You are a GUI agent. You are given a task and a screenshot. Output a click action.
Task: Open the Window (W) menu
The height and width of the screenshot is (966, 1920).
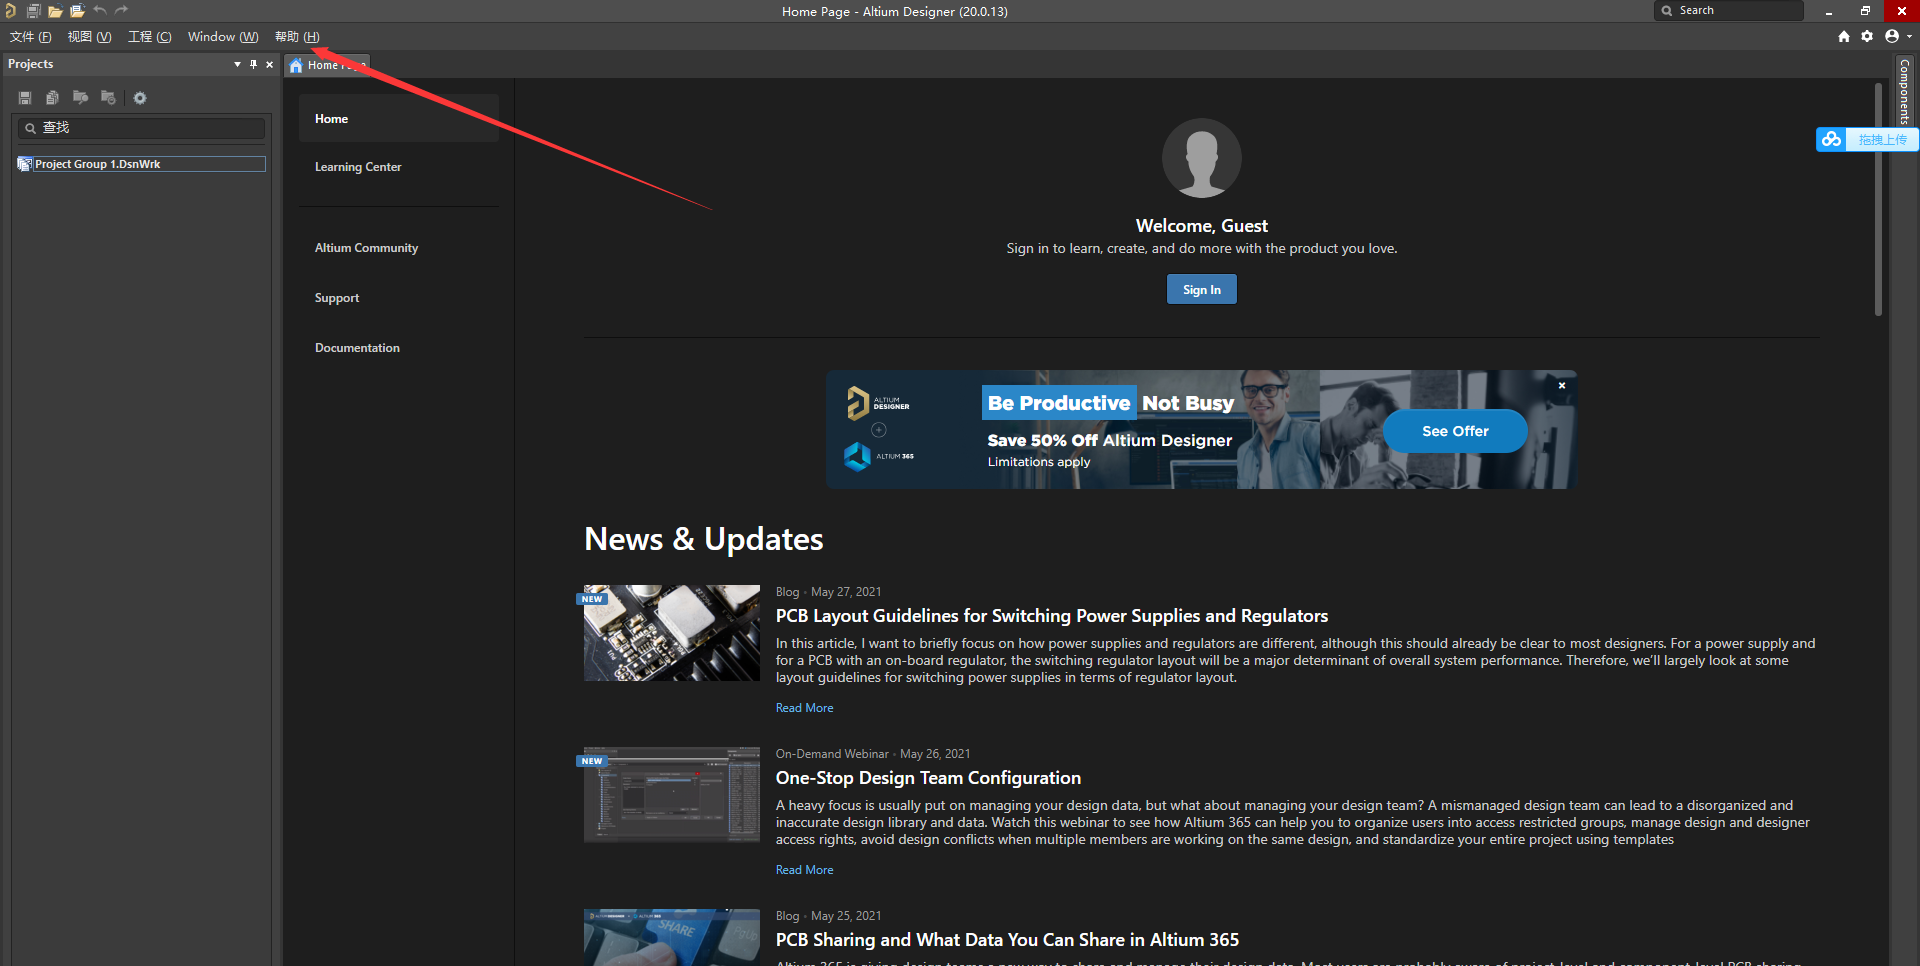coord(223,37)
